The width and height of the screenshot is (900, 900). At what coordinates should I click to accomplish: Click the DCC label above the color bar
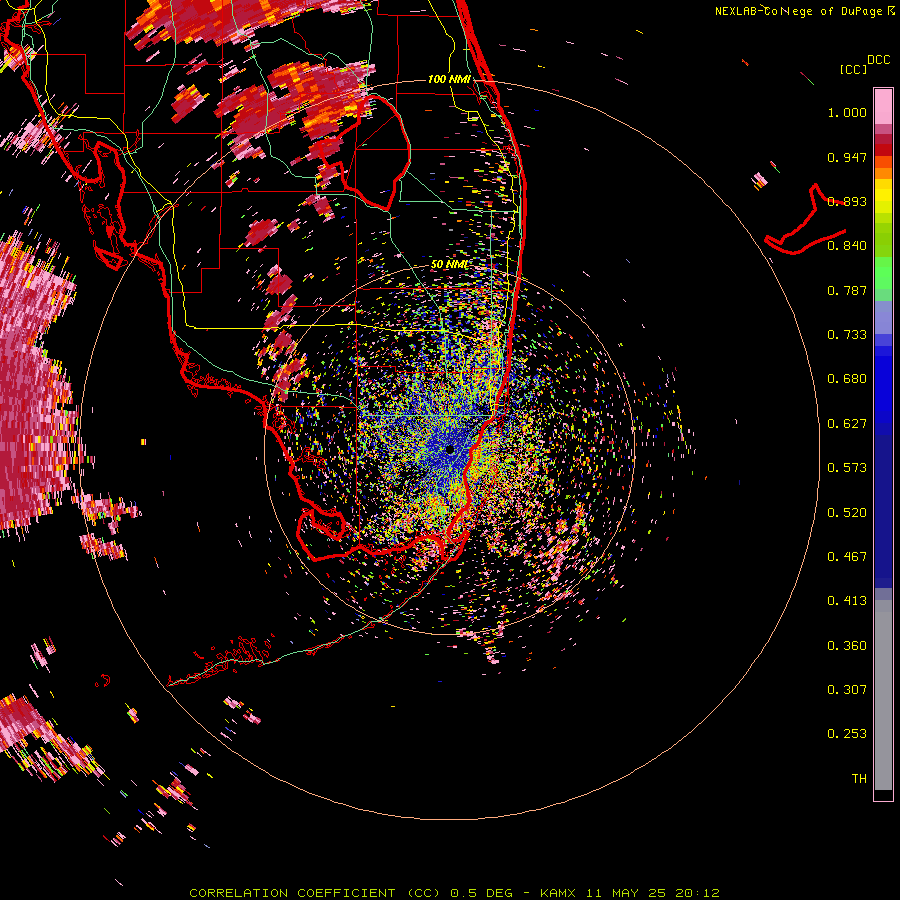pos(878,59)
